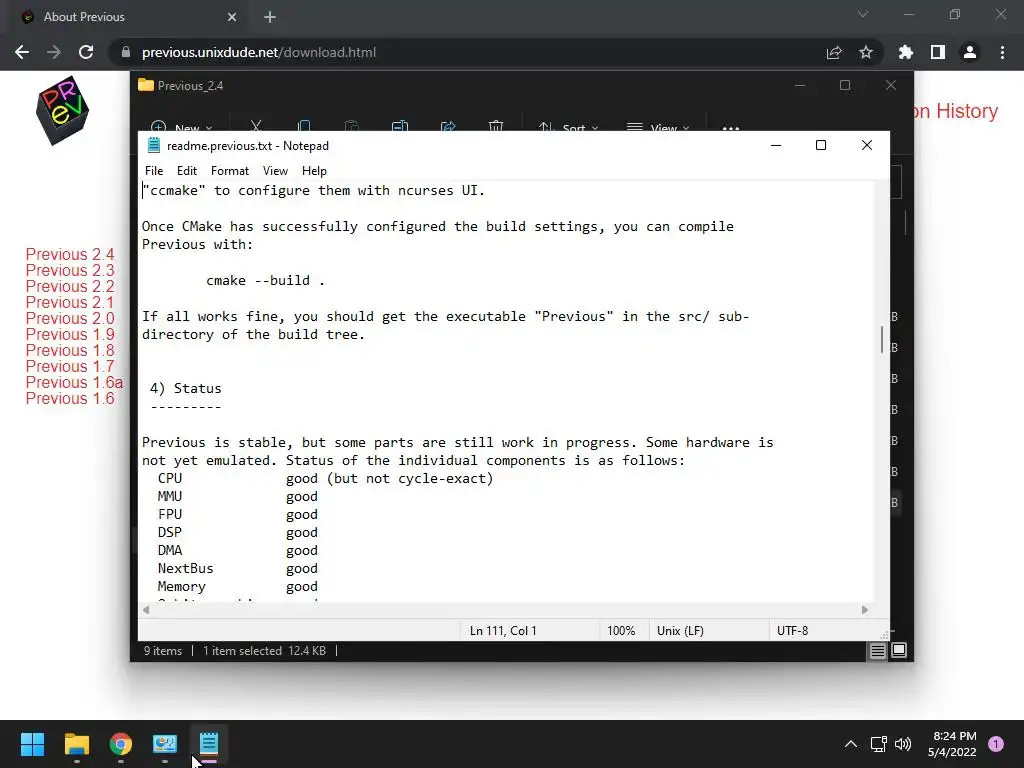Screen dimensions: 1024x768
Task: Click the UTF-8 encoding status
Action: [792, 631]
